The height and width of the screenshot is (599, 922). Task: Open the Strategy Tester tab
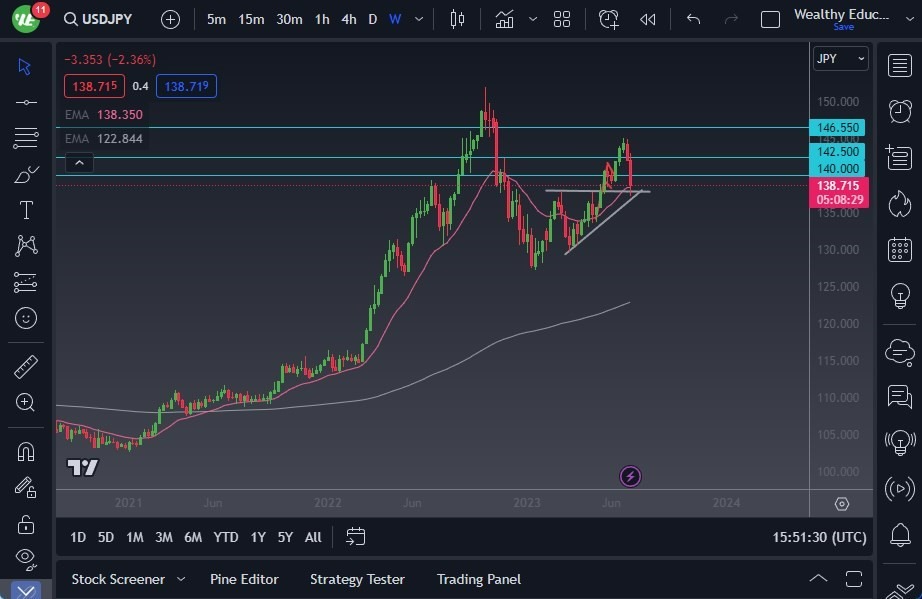click(357, 578)
